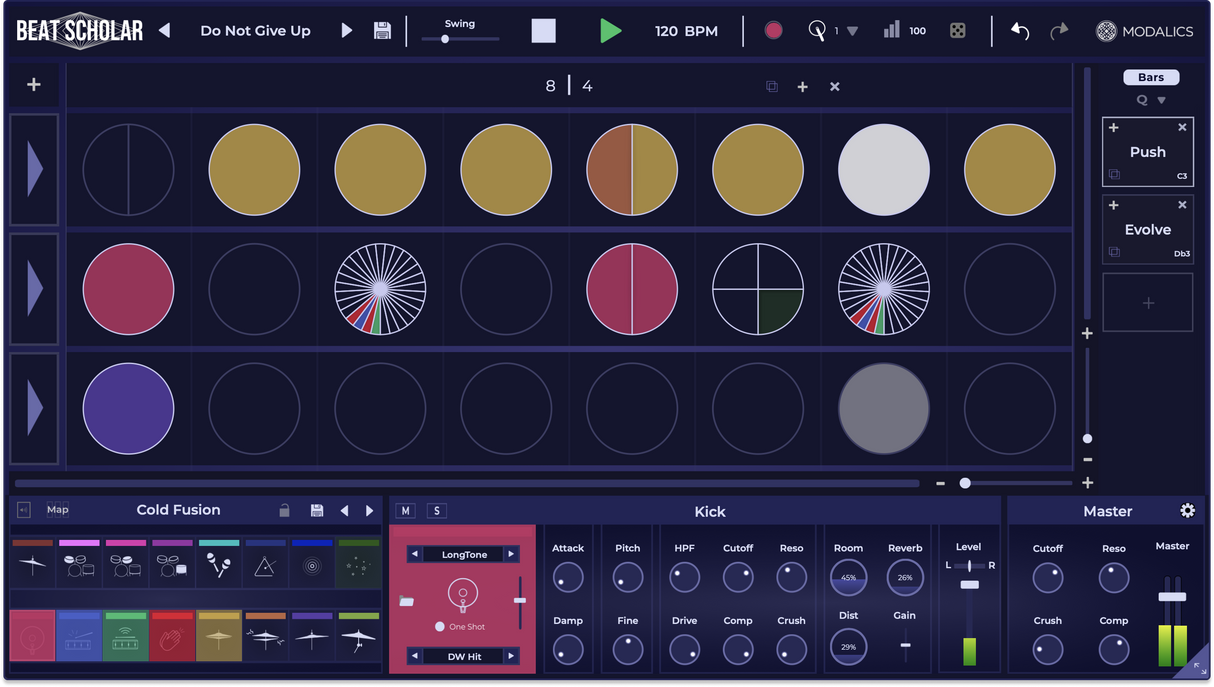Select the maracas shaker pad
This screenshot has width=1214, height=687.
point(218,566)
